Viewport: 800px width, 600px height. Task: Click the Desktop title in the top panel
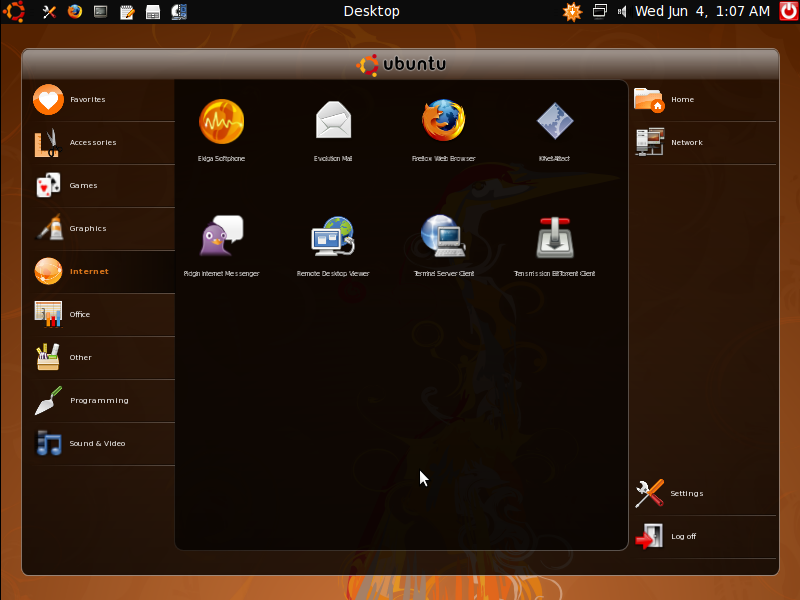(371, 11)
